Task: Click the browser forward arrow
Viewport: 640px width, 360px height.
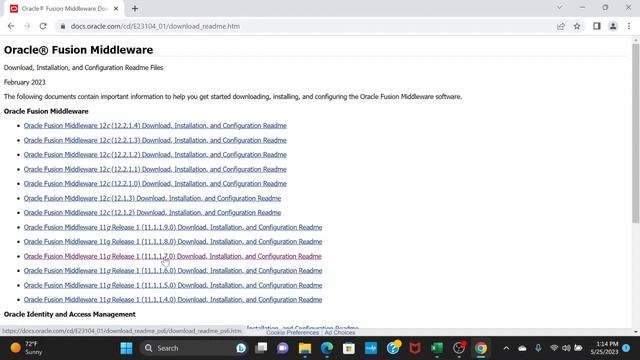Action: [27, 26]
